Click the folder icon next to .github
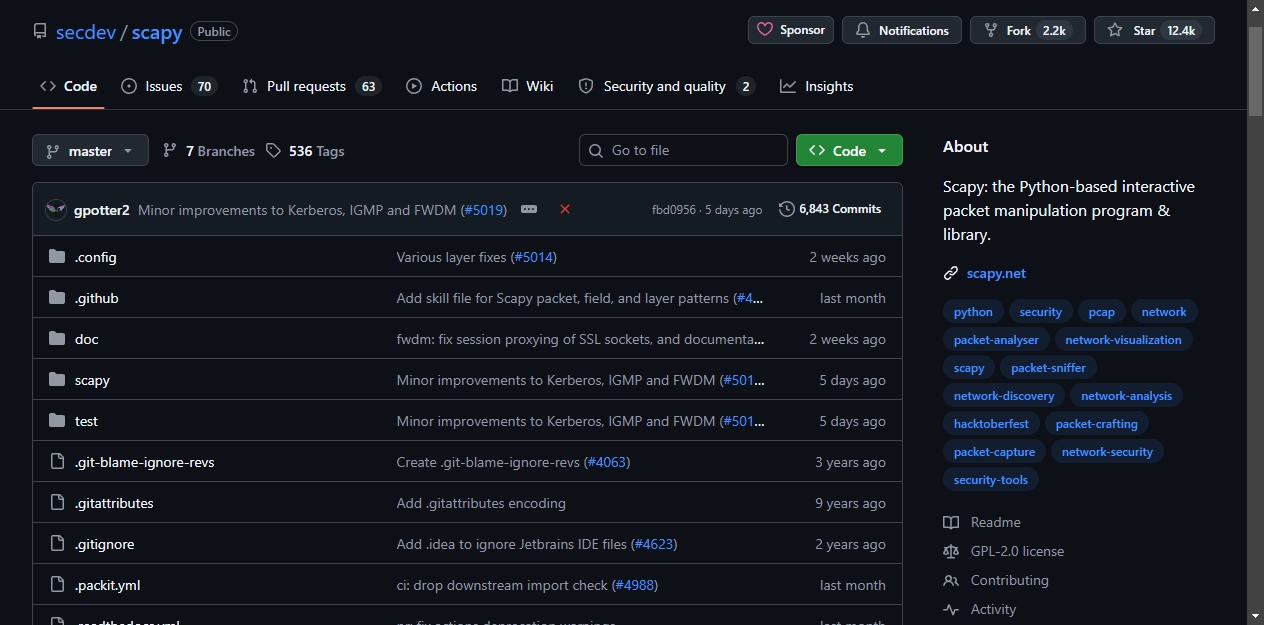The image size is (1264, 625). tap(57, 298)
